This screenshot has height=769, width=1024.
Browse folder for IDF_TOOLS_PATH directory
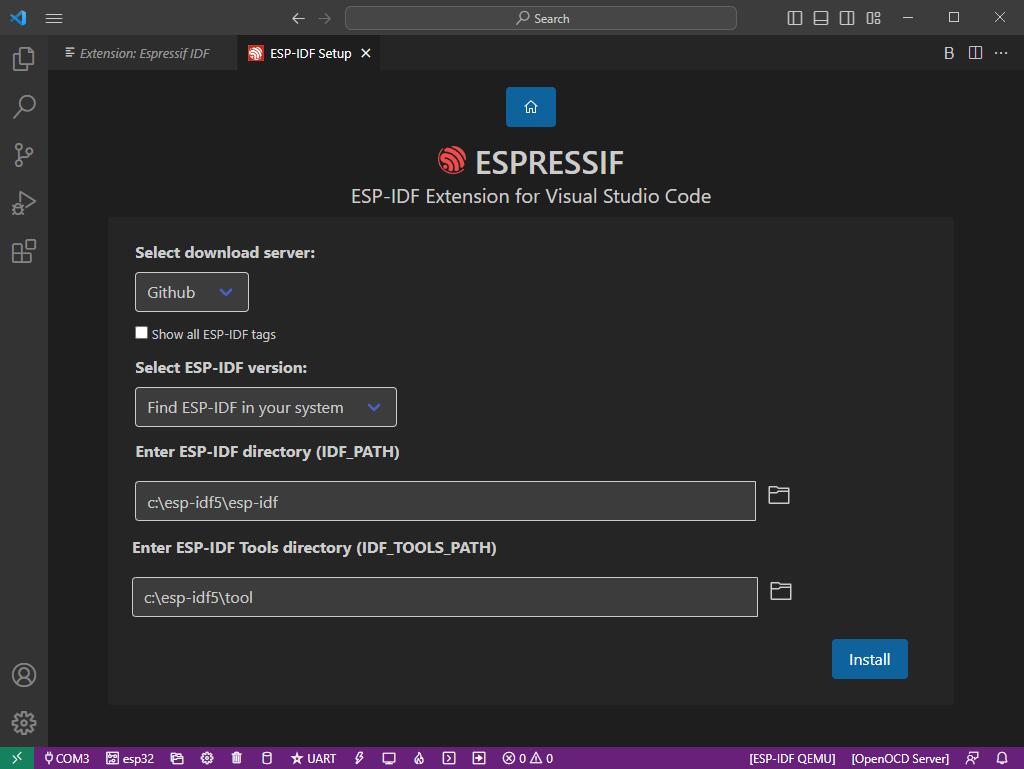(780, 592)
